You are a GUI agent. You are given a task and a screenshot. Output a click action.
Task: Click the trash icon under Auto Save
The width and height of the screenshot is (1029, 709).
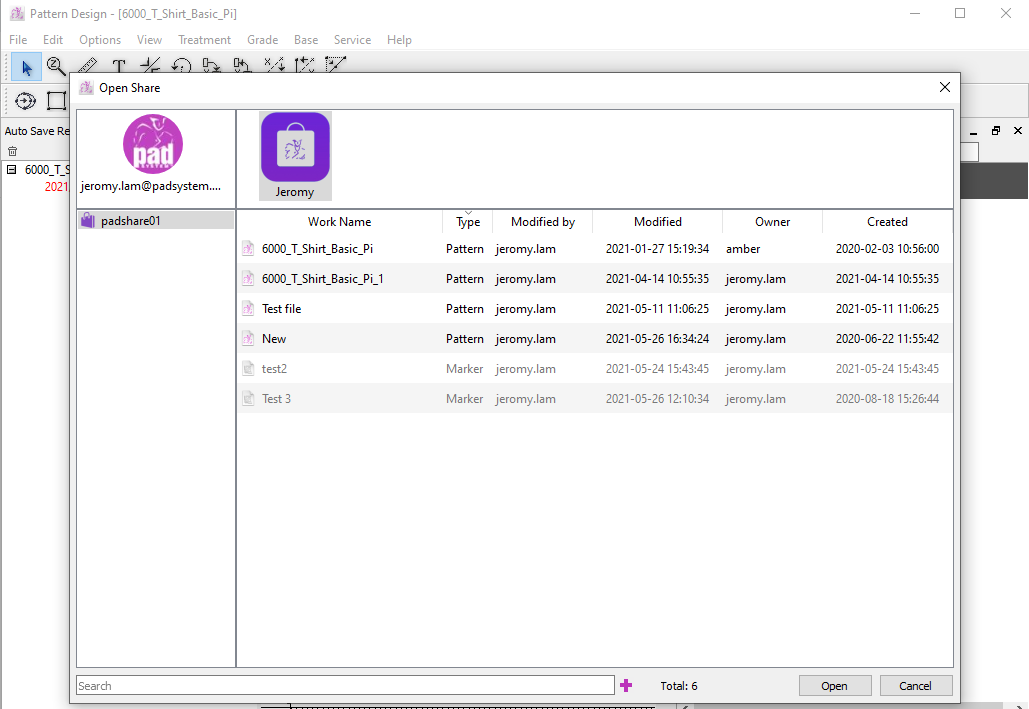12,151
